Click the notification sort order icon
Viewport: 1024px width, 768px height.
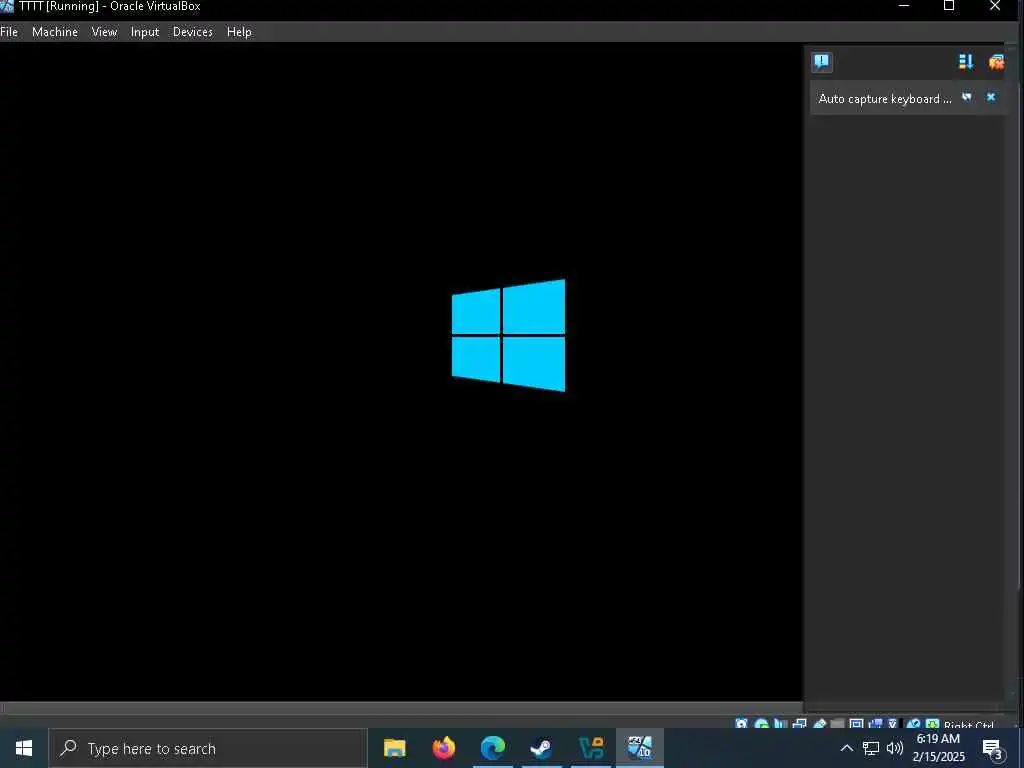tap(966, 61)
